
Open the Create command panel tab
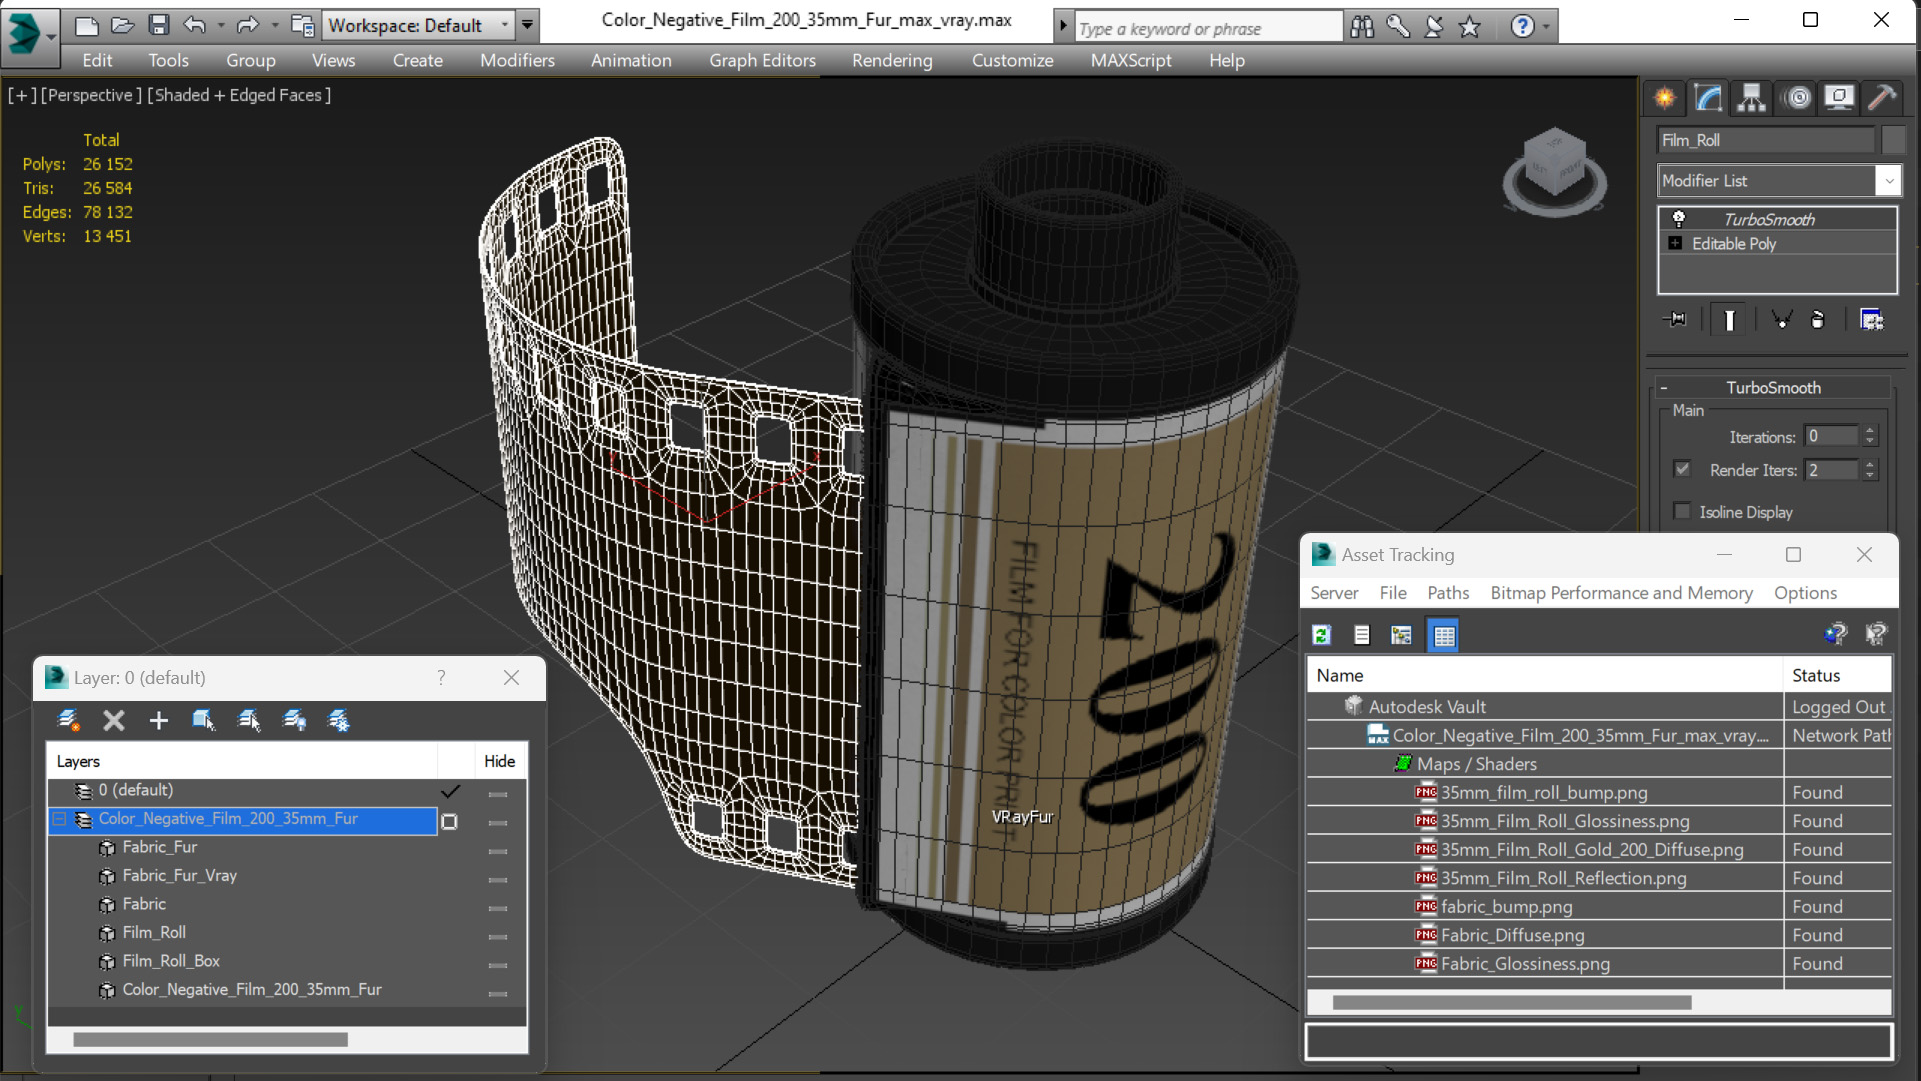click(x=1665, y=98)
